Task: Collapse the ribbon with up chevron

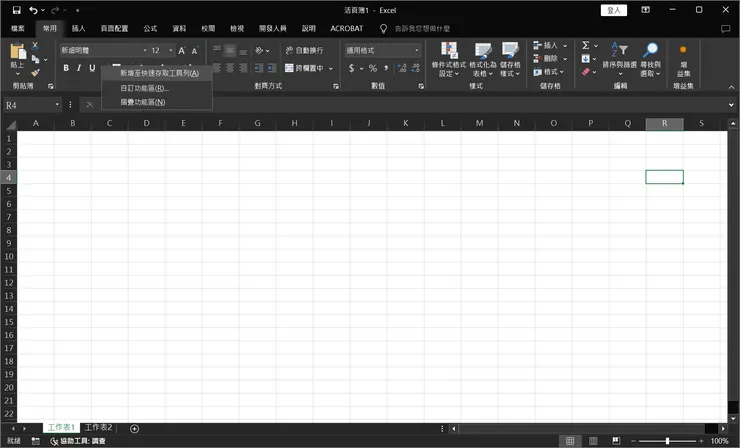Action: coord(732,87)
